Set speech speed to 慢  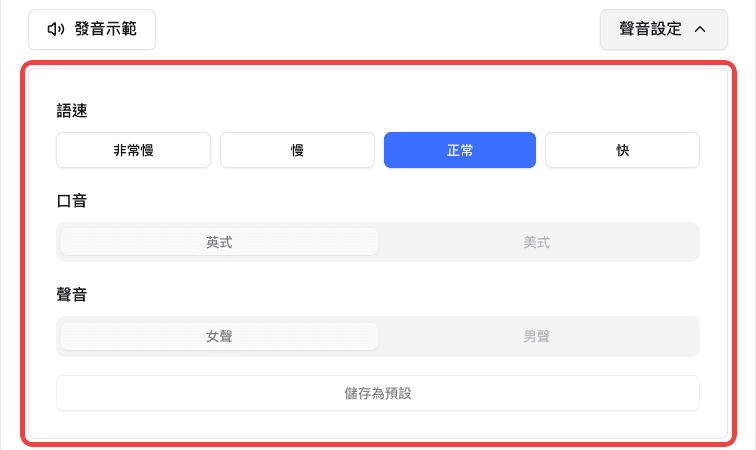pos(297,150)
